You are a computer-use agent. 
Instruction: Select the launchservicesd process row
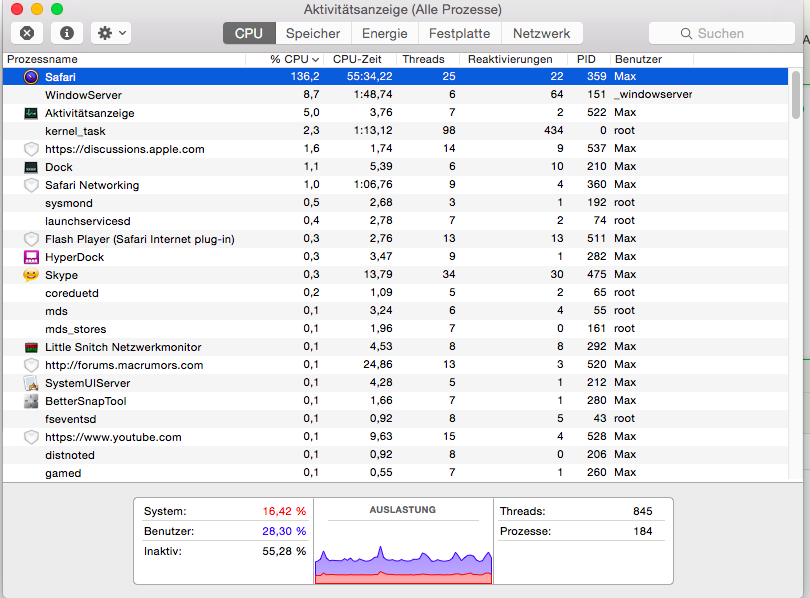coord(396,221)
